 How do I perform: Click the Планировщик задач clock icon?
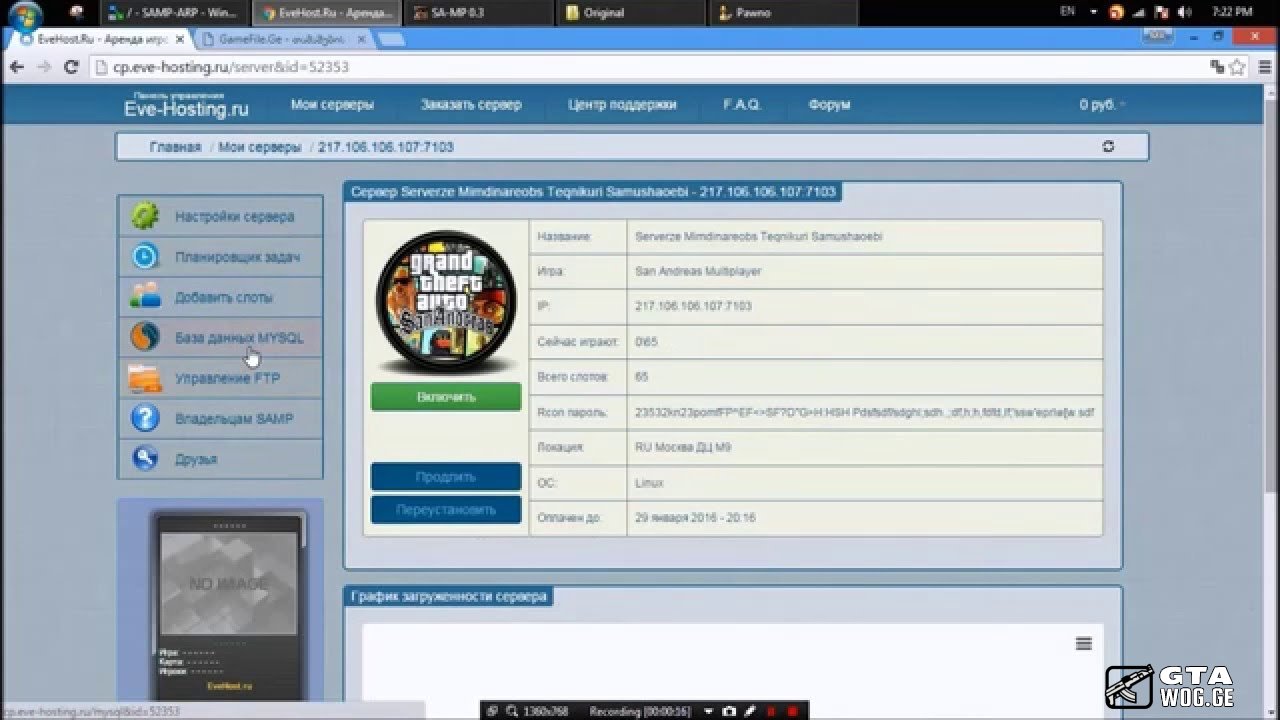pos(145,257)
